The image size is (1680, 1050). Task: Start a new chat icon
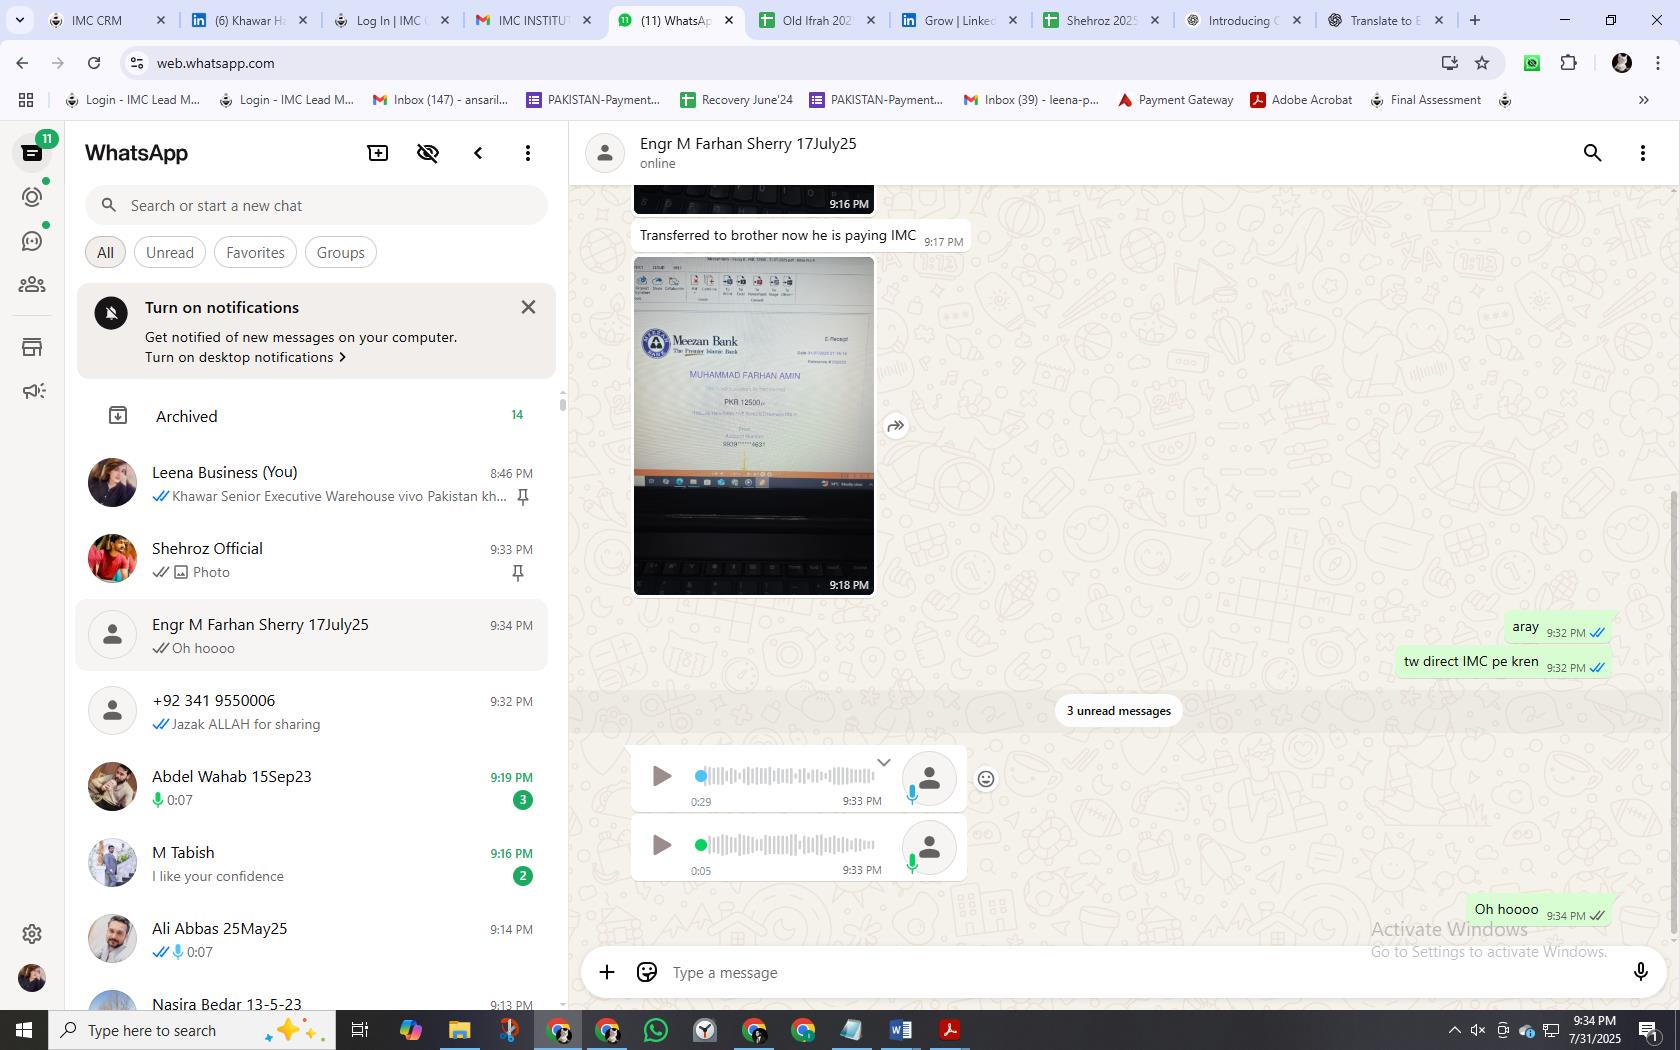coord(378,153)
